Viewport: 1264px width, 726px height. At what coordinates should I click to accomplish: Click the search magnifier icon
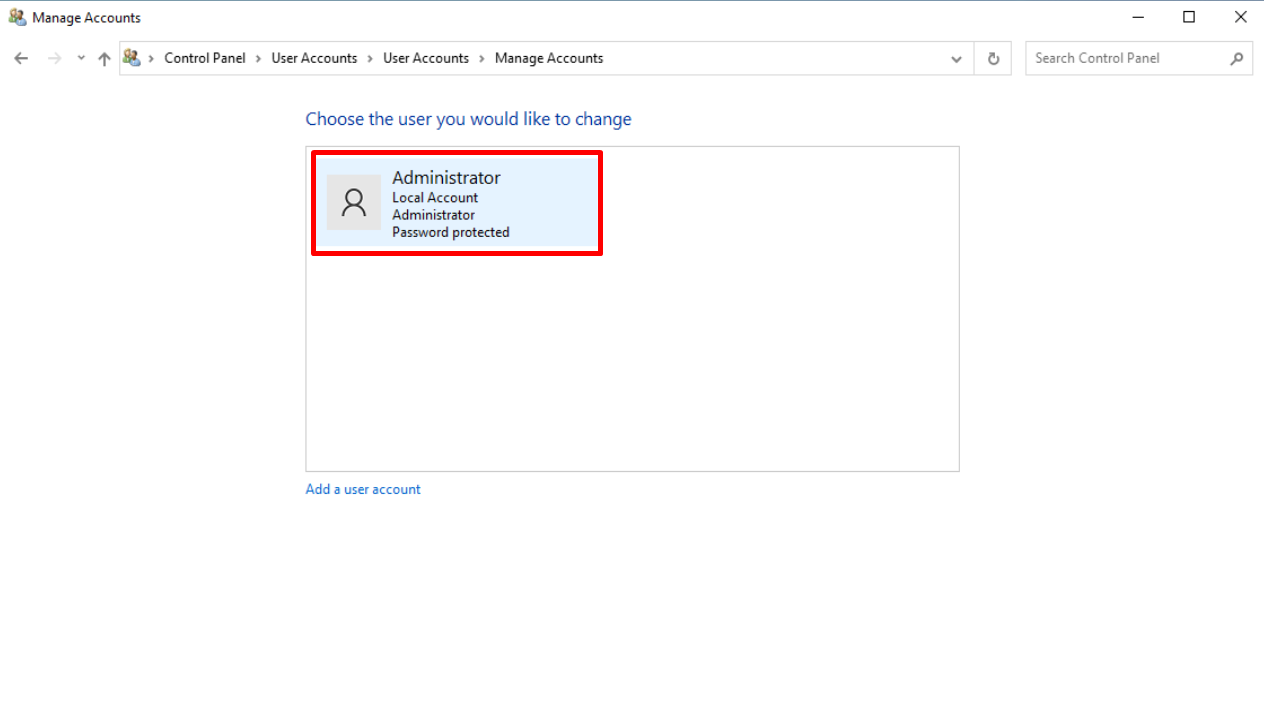[x=1237, y=58]
